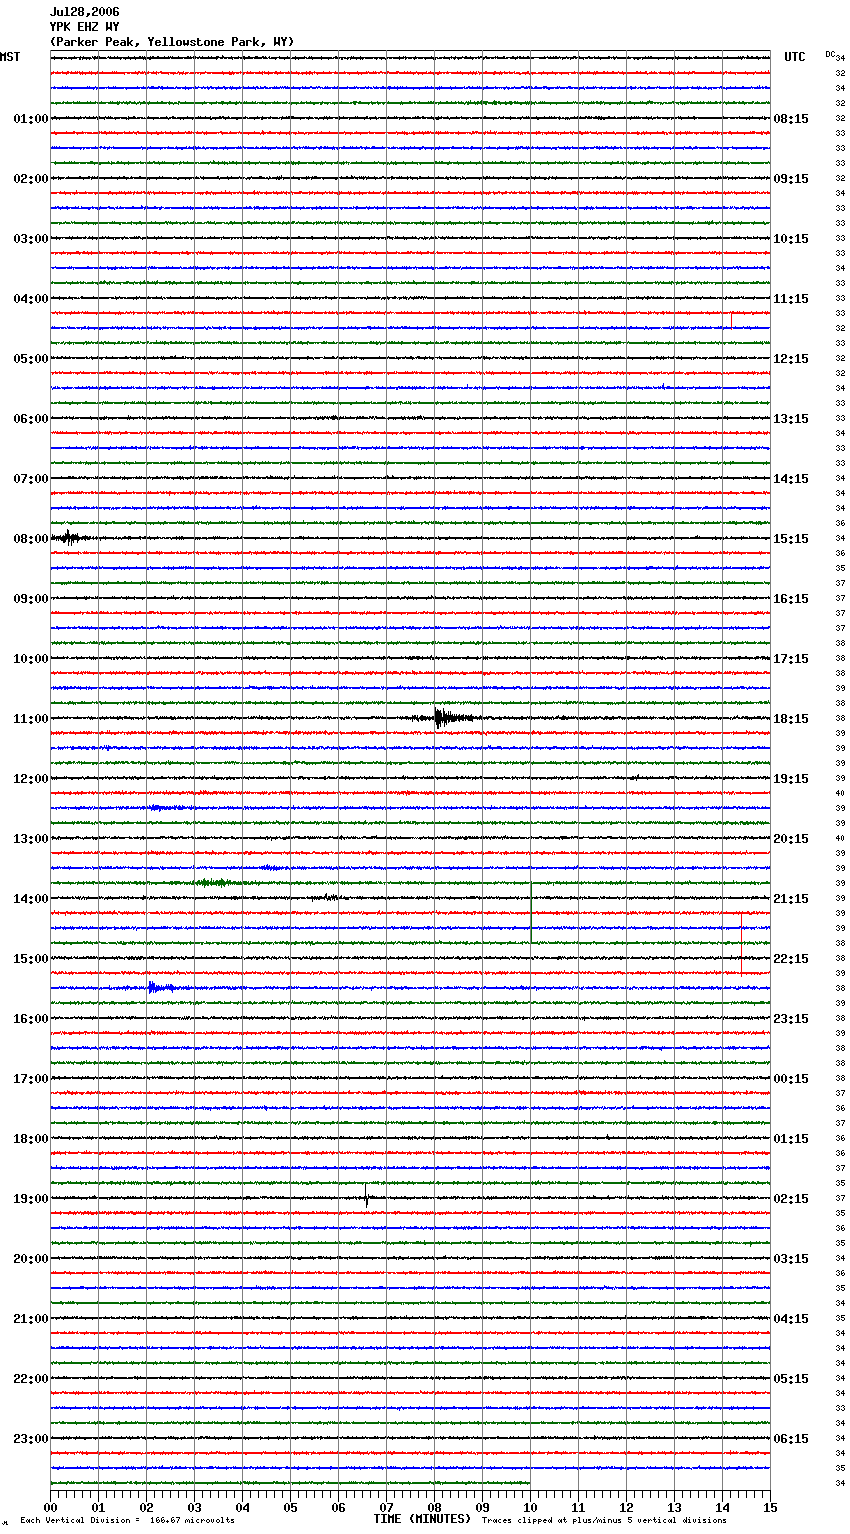Select the 11:00 MST time label

click(31, 719)
